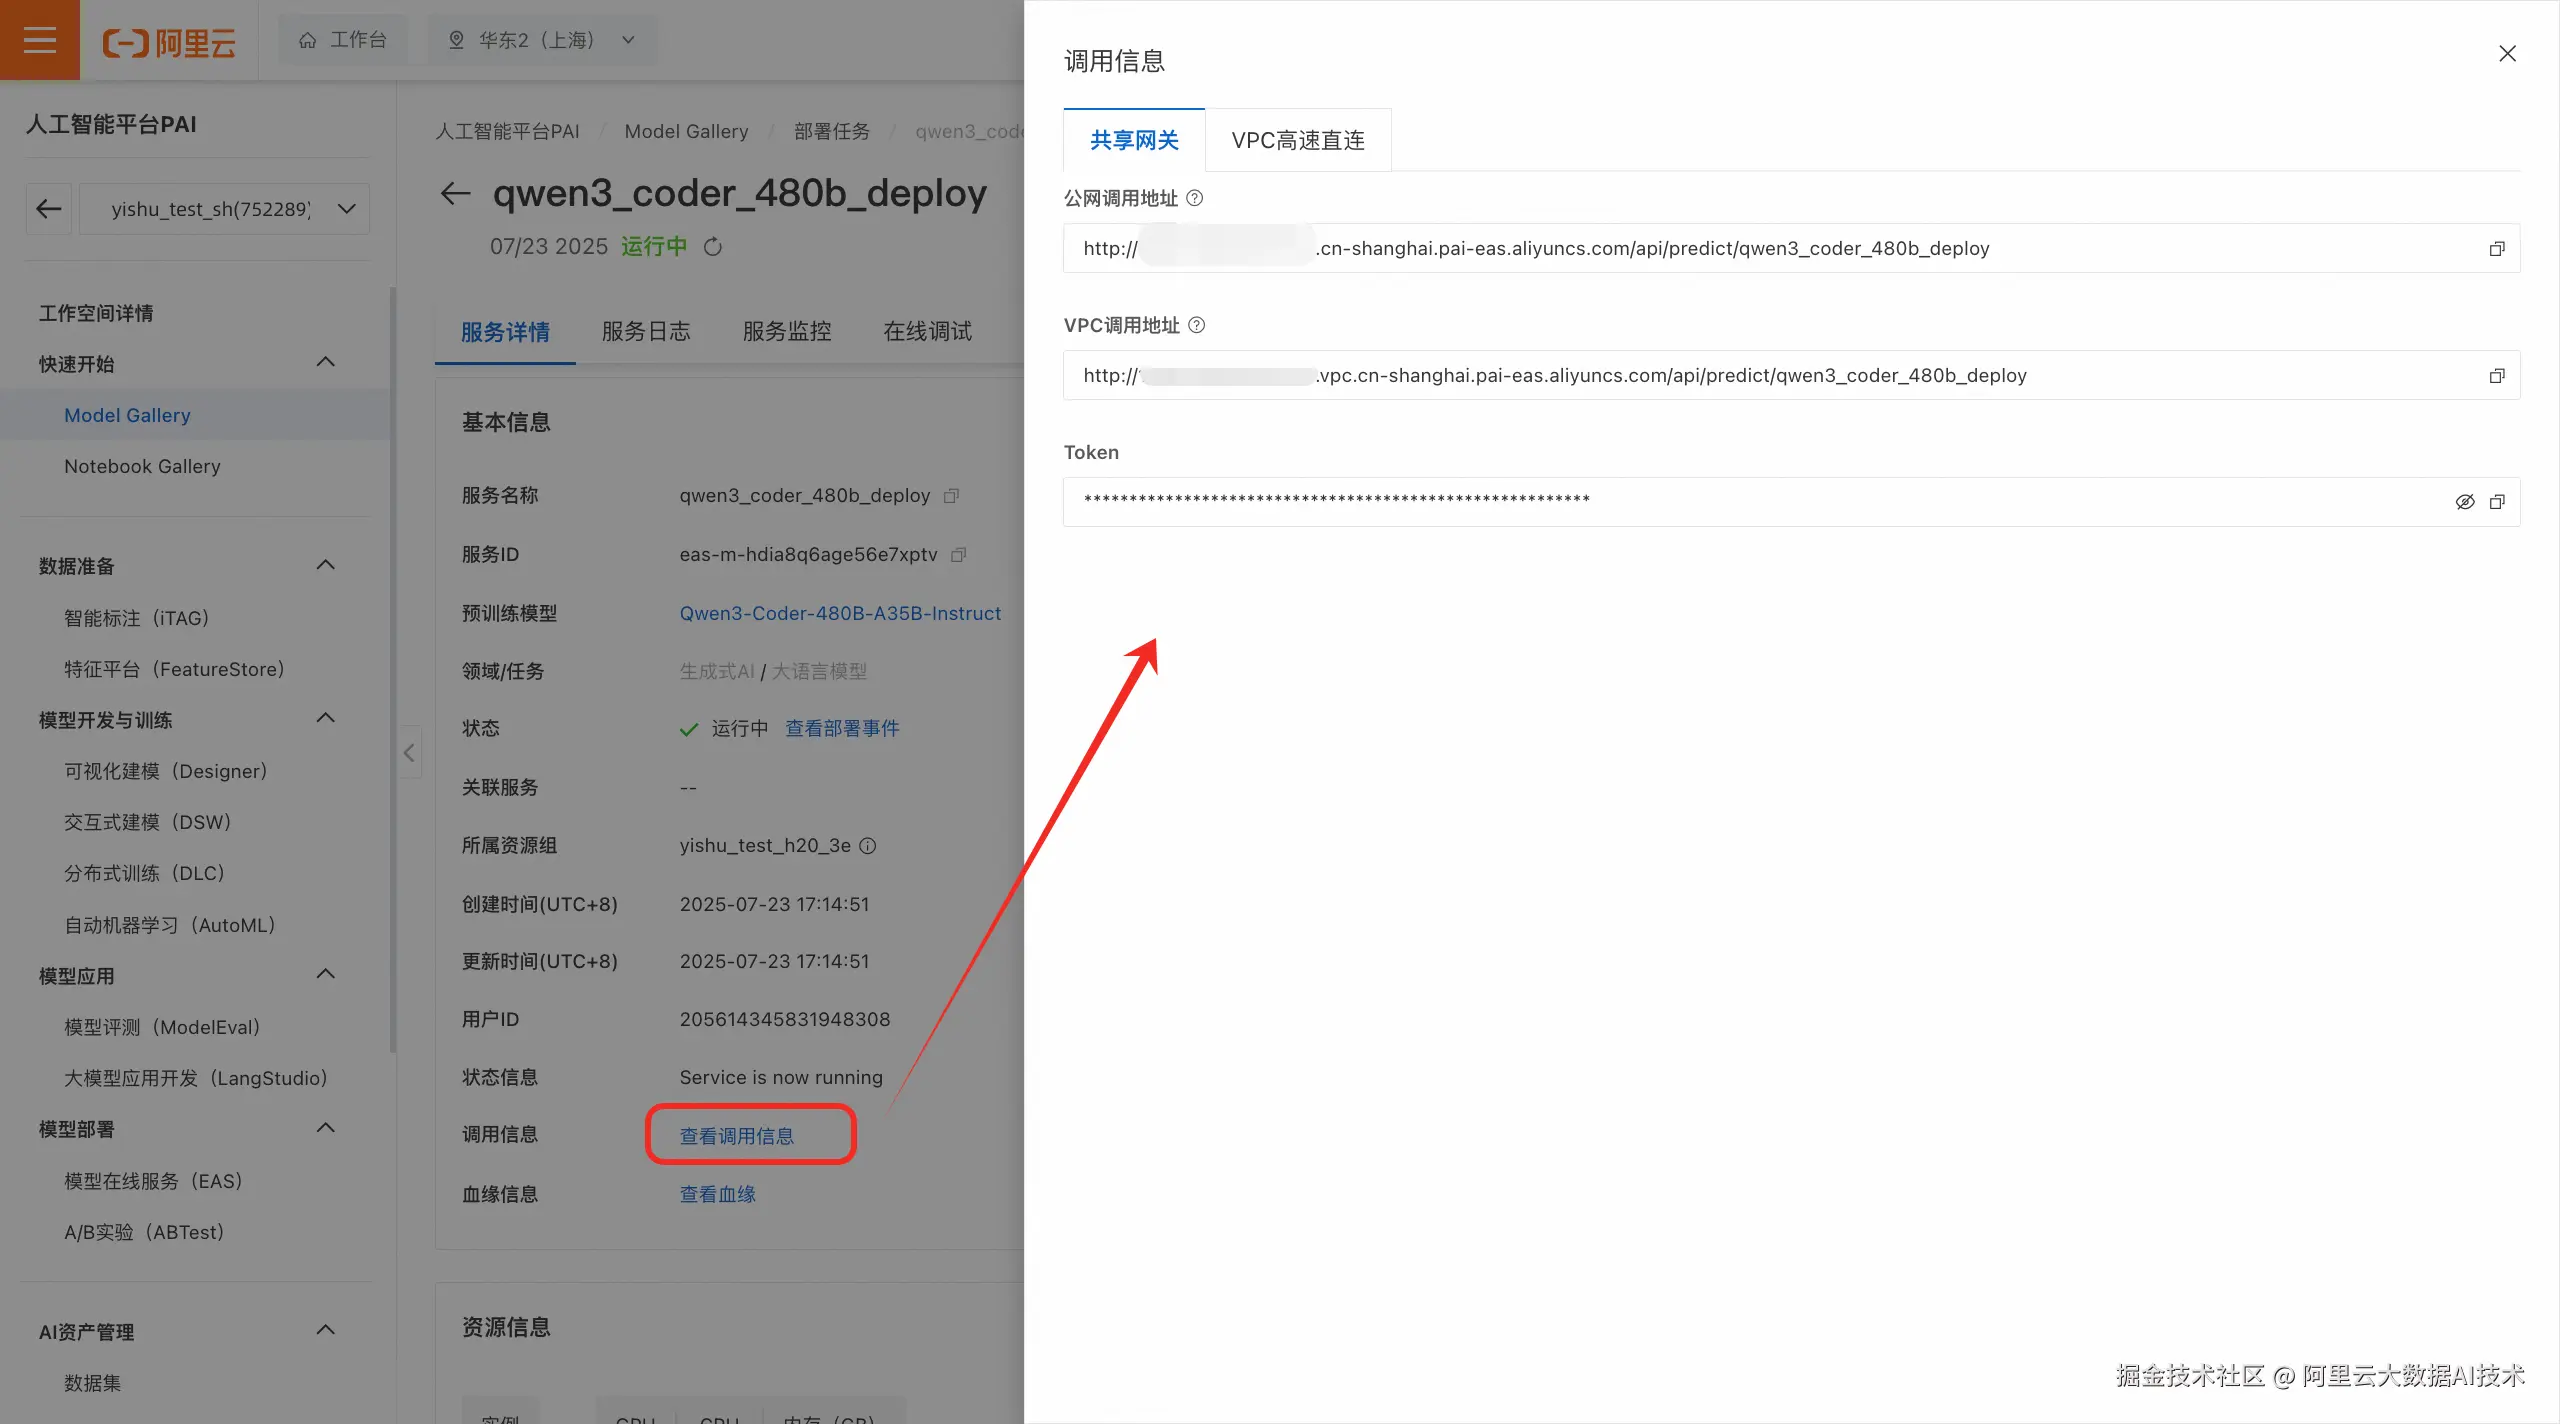
Task: Close the 调用信息 panel
Action: (2507, 54)
